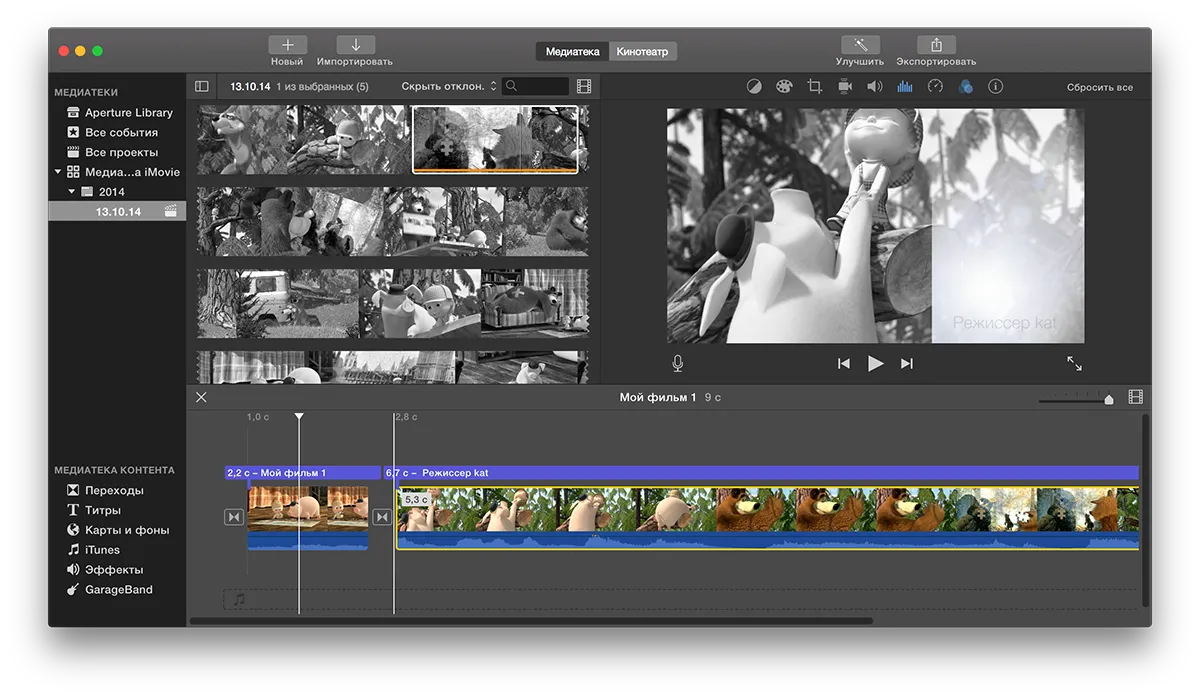Click the browser search field
Image resolution: width=1200 pixels, height=696 pixels.
pos(535,87)
